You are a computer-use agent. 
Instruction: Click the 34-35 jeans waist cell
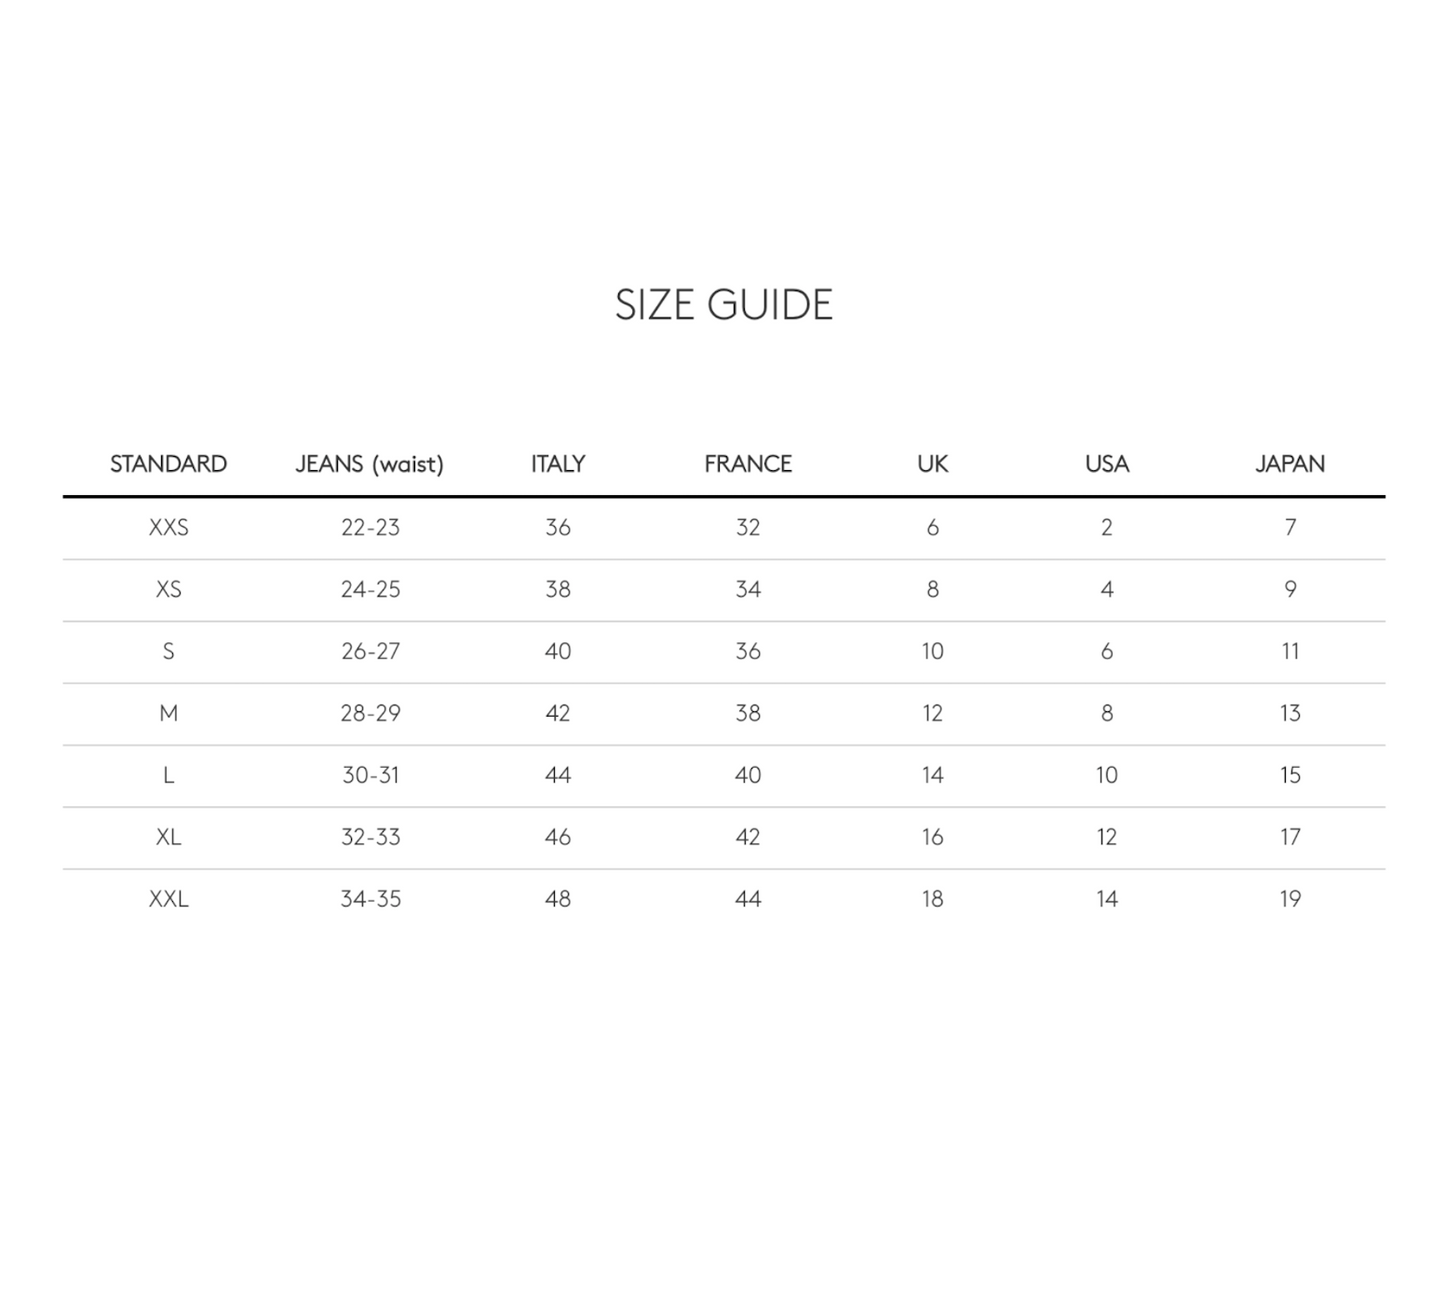tap(370, 899)
